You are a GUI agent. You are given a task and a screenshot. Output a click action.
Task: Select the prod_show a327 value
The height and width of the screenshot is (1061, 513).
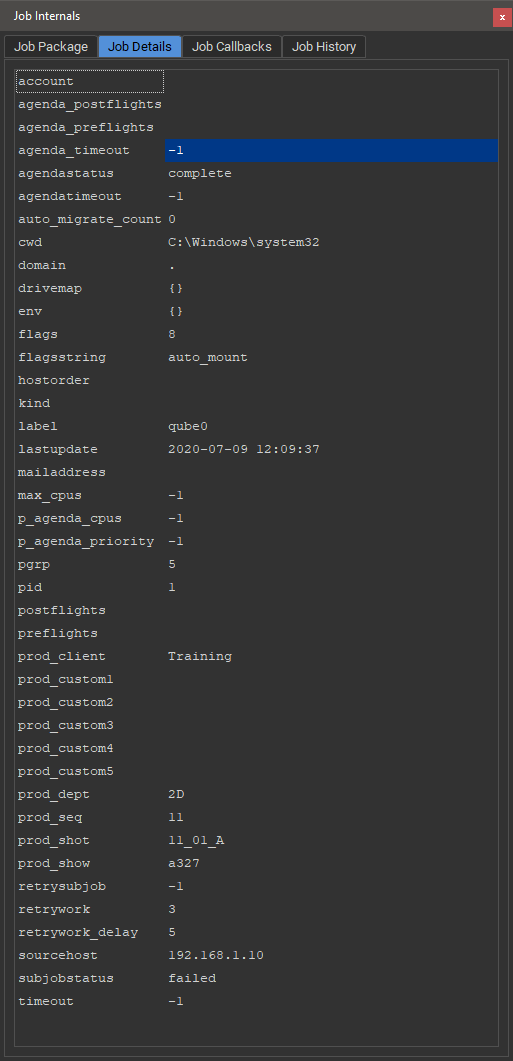[183, 863]
